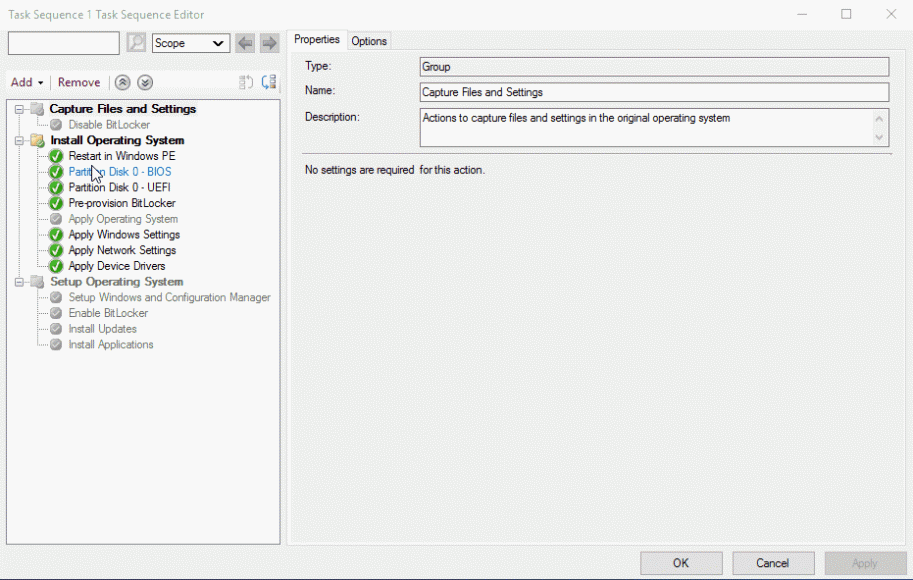Viewport: 913px width, 580px height.
Task: Collapse the Capture Files and Settings group
Action: [20, 109]
